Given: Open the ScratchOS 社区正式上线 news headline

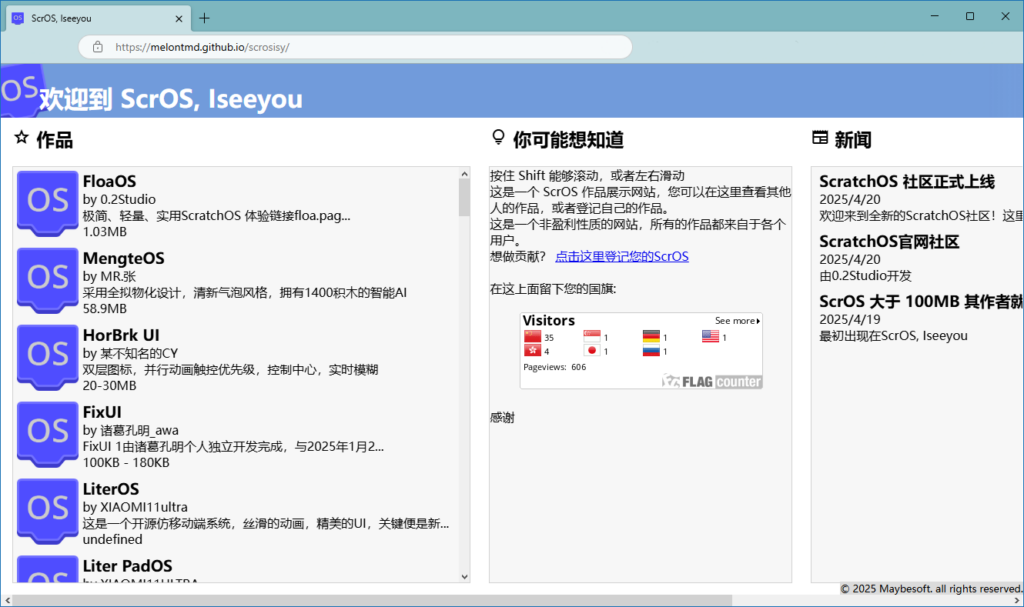Looking at the screenshot, I should coord(906,181).
